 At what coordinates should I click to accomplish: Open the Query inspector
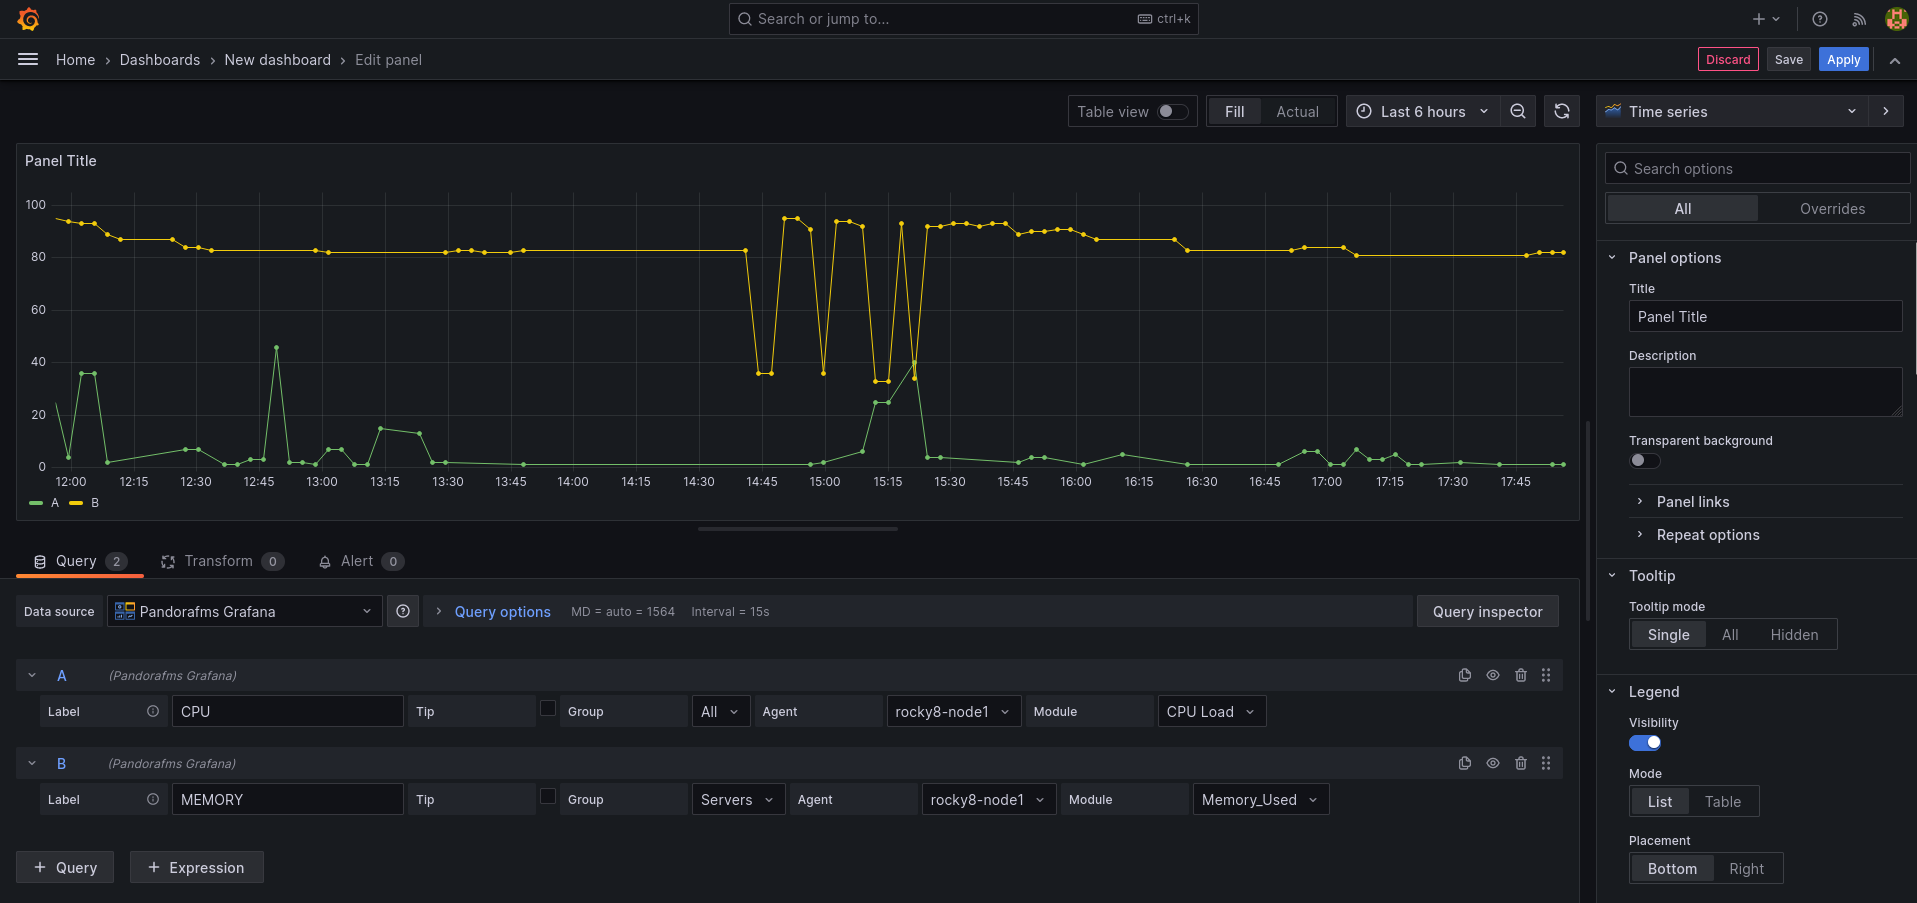[x=1487, y=611]
